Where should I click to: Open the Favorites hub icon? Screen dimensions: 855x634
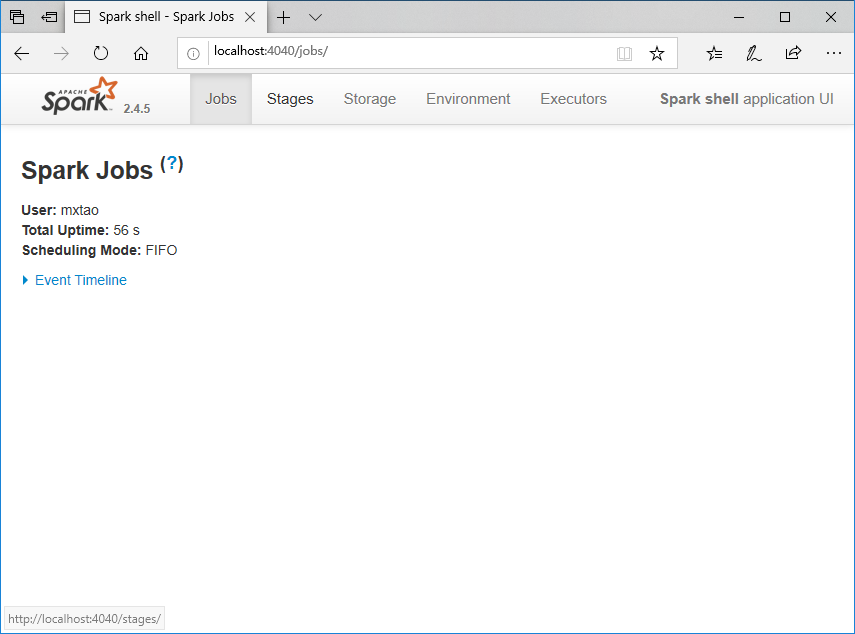click(x=713, y=53)
